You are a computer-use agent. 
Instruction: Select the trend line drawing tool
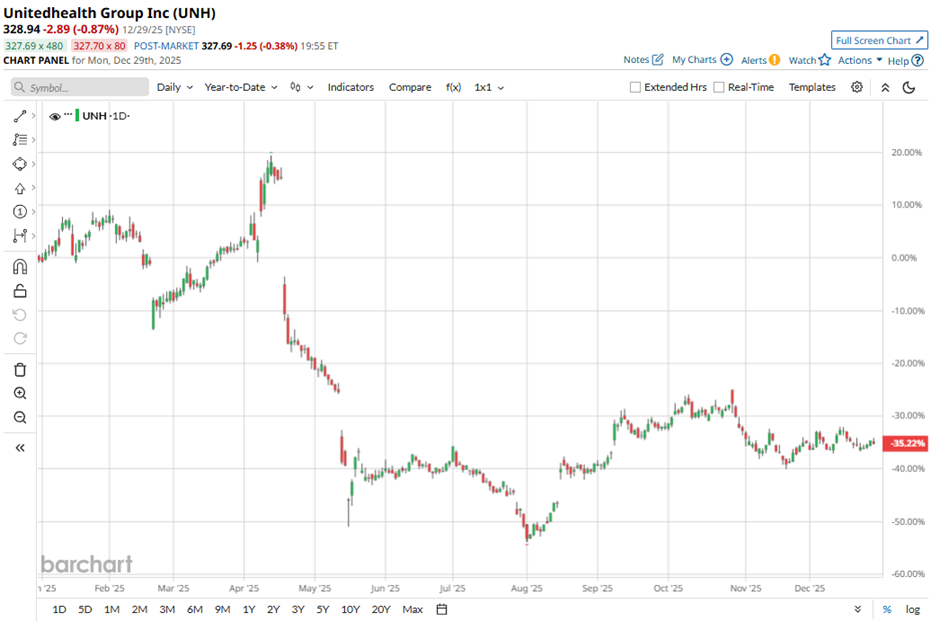pos(20,116)
